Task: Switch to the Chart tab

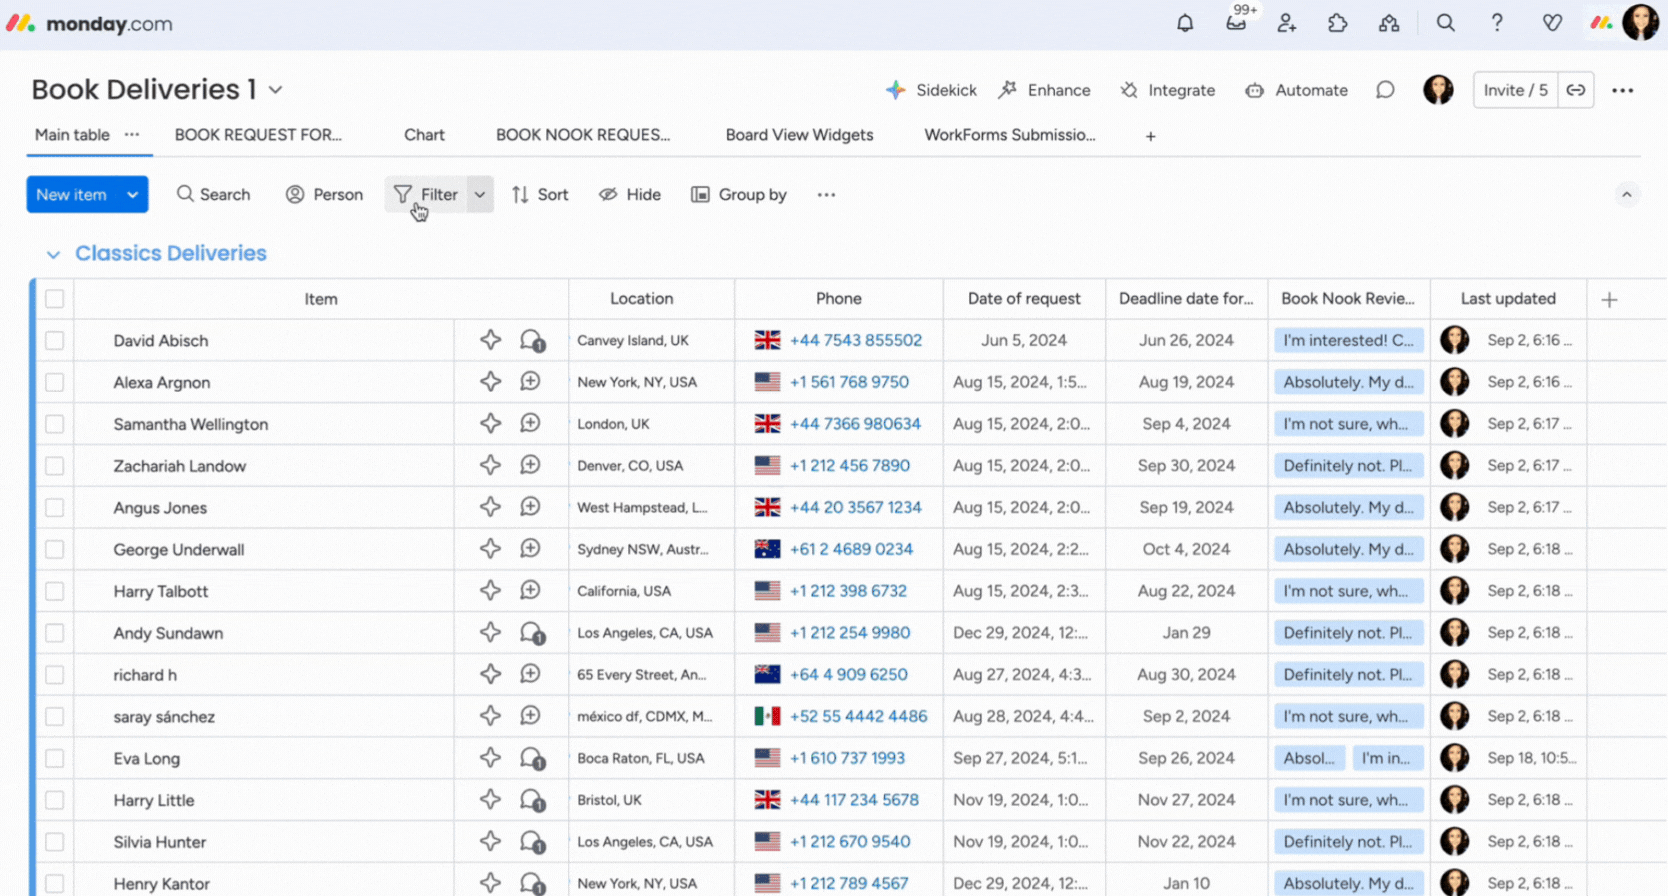Action: pyautogui.click(x=424, y=135)
